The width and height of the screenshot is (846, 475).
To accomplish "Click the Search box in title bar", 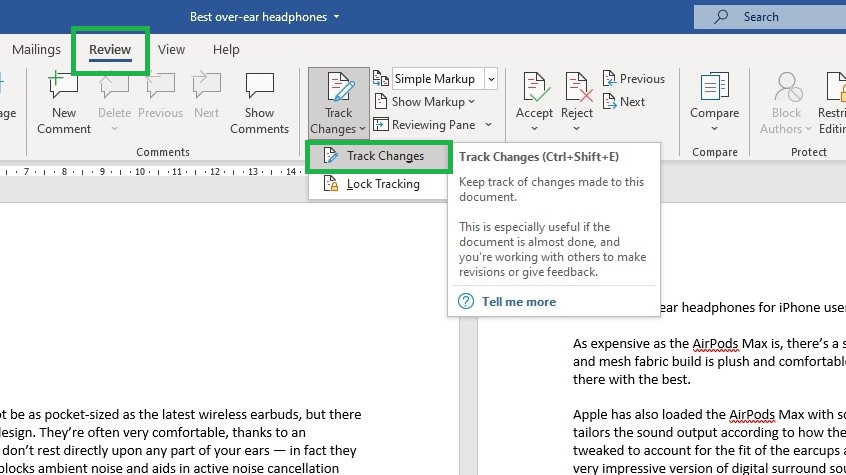I will tap(770, 17).
